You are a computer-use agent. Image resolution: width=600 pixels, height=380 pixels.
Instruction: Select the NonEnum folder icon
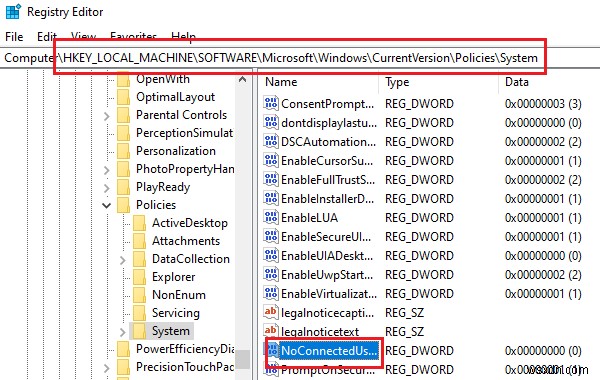(x=139, y=295)
